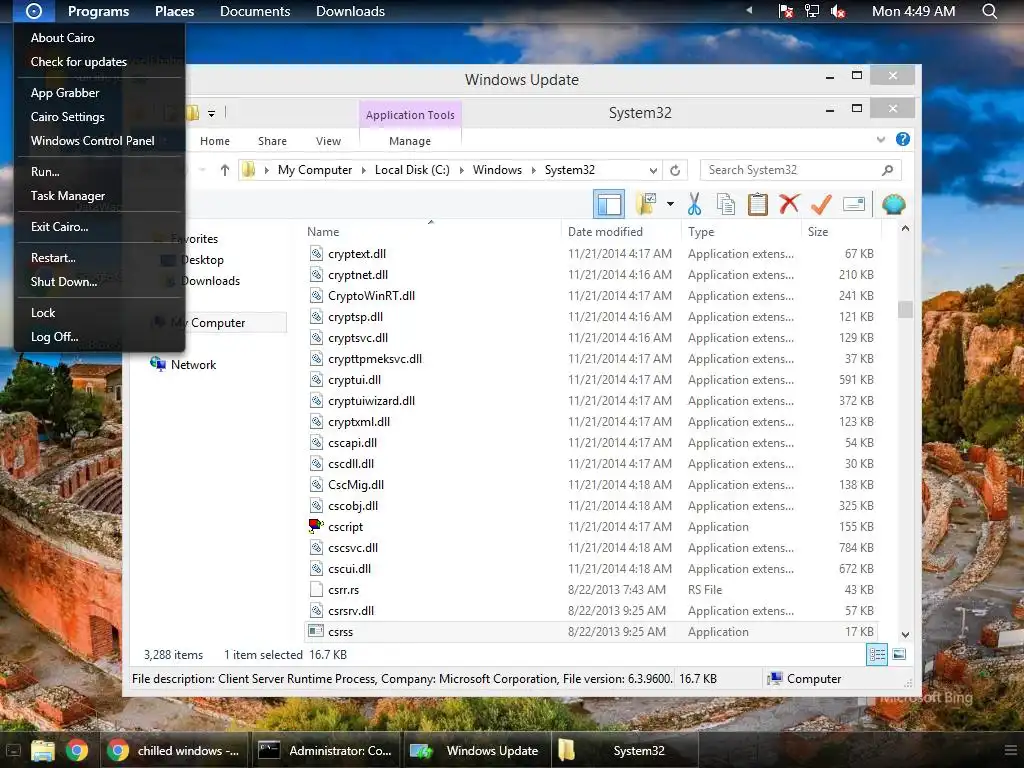The image size is (1024, 768).
Task: Expand Windows breadcrumb arrow before System32
Action: tap(534, 170)
